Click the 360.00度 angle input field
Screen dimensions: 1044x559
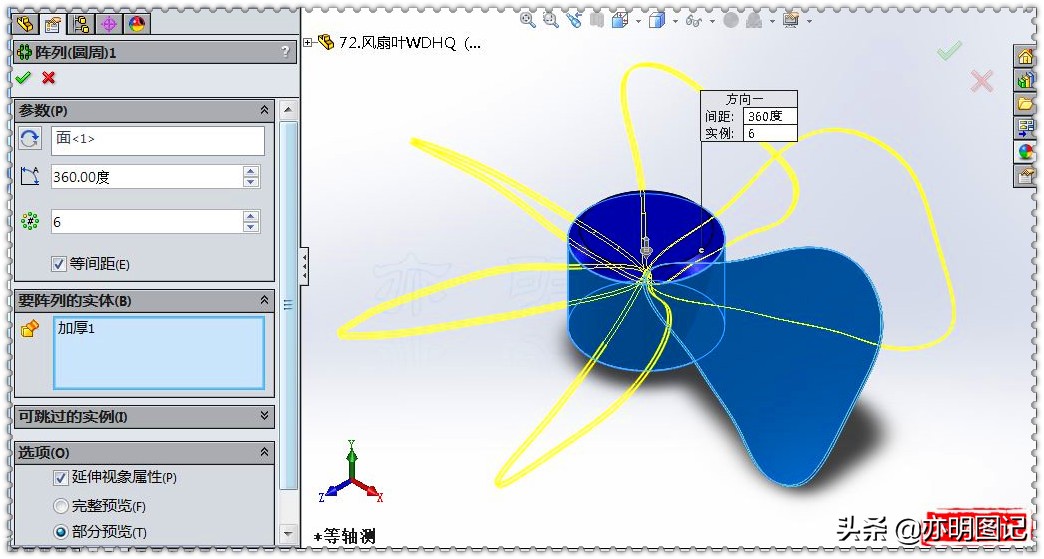coord(148,177)
